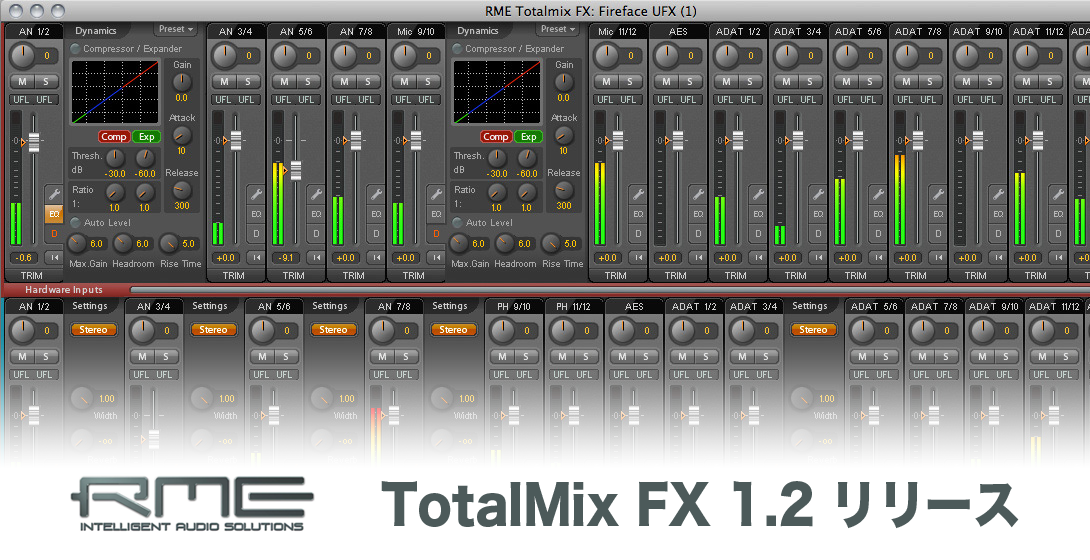
Task: Open wrench settings on the upper AES strip
Action: click(x=698, y=194)
